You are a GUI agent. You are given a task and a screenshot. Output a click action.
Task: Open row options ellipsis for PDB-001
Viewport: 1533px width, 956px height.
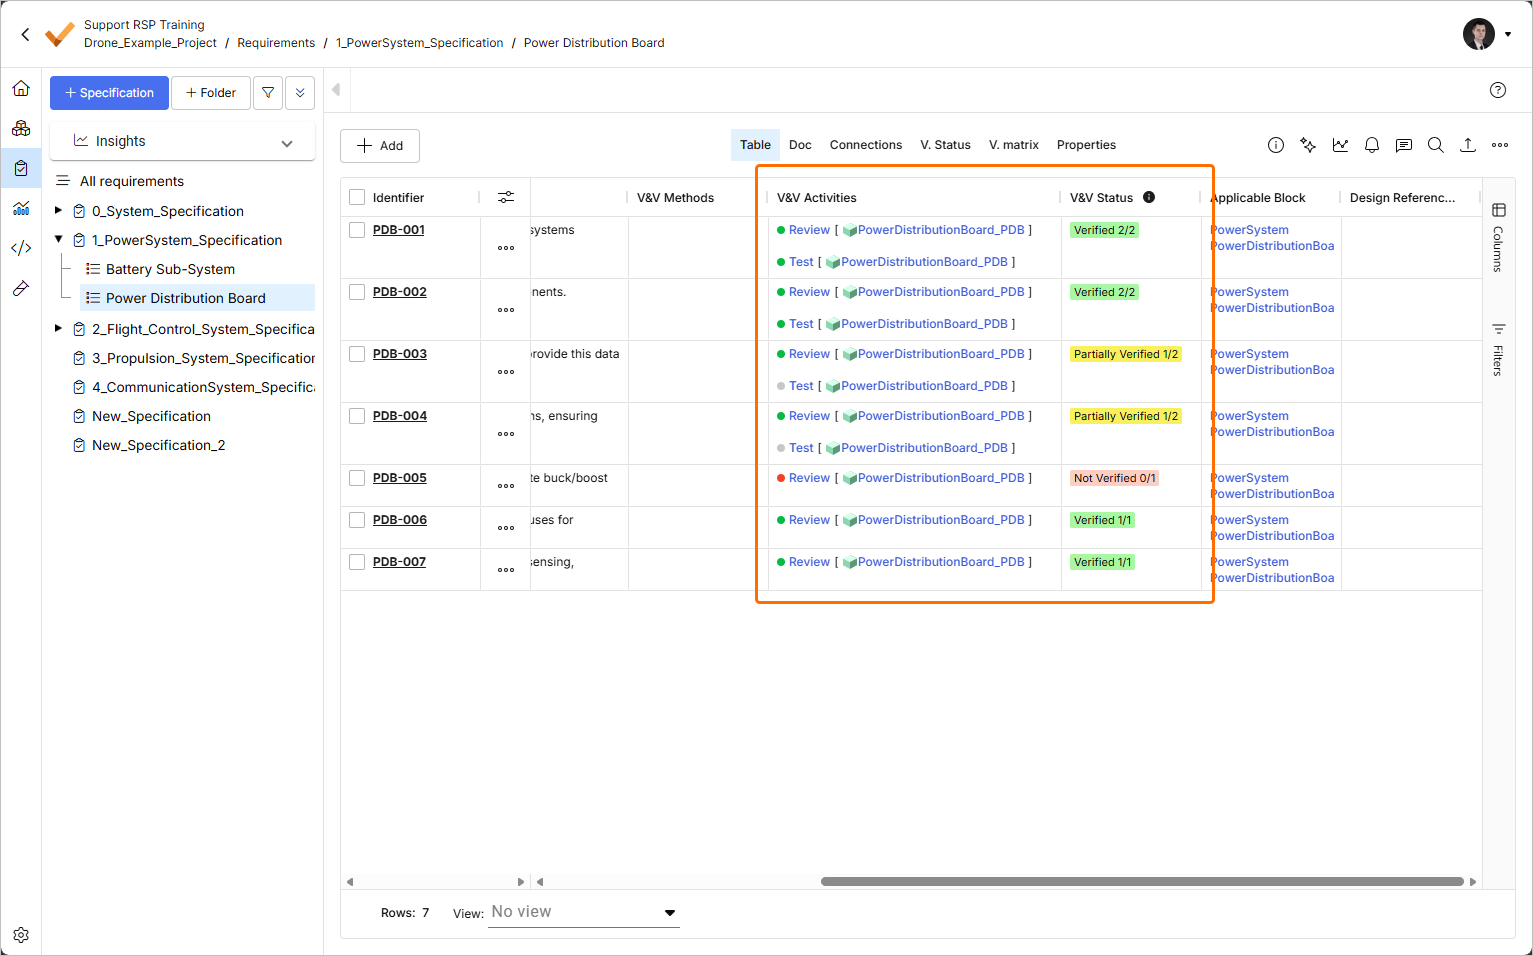tap(506, 248)
